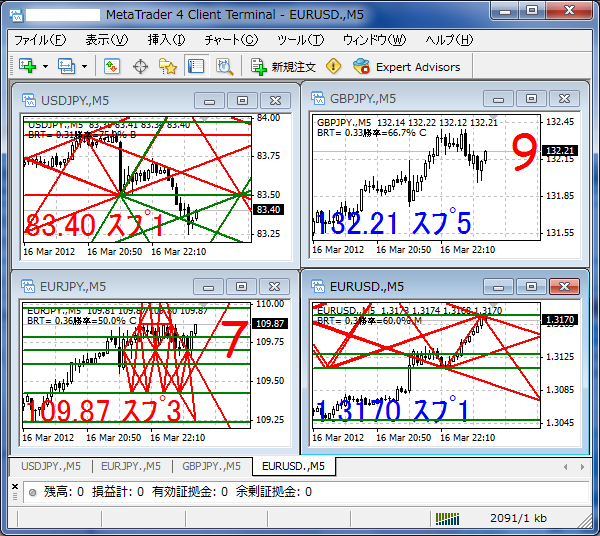Image resolution: width=600 pixels, height=536 pixels.
Task: Open the ツール(T) menu
Action: point(300,40)
